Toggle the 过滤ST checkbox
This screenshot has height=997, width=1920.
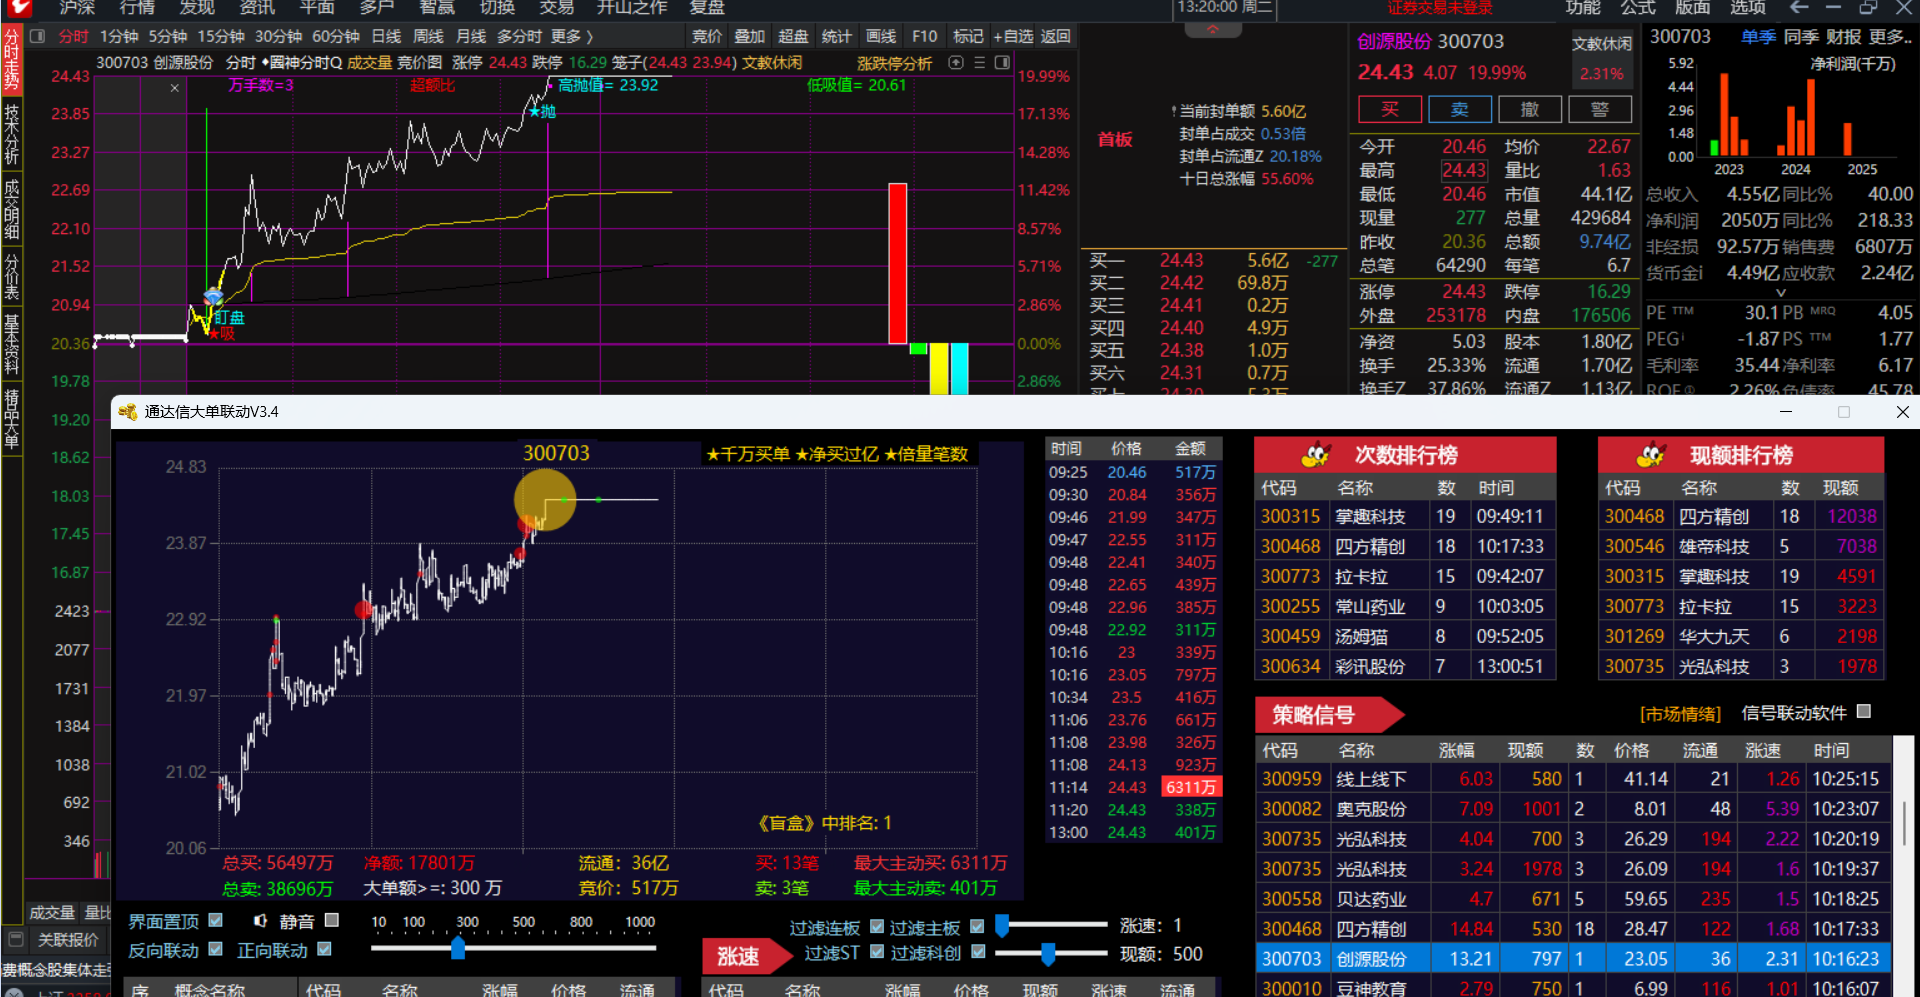pyautogui.click(x=877, y=951)
